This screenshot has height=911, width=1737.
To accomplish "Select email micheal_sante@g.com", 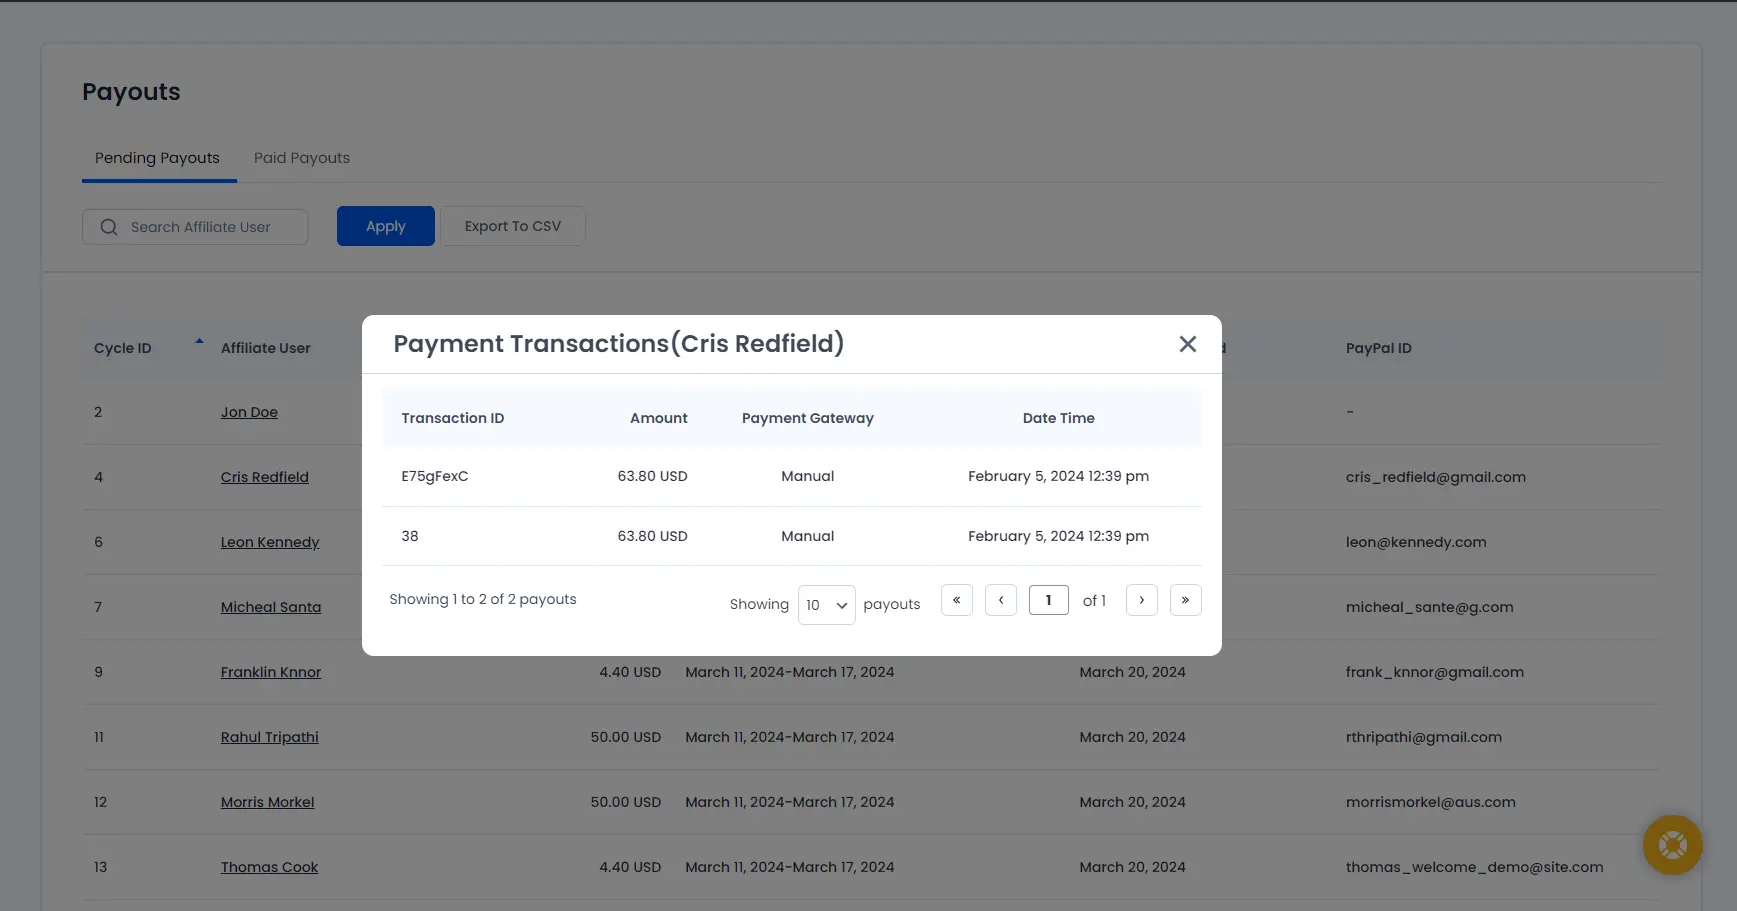I will click(x=1430, y=607).
